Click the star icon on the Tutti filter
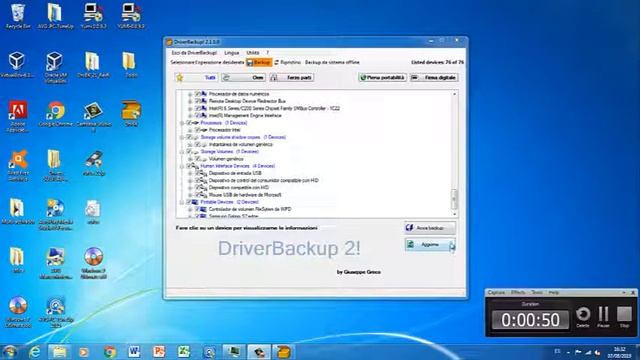 tap(180, 78)
